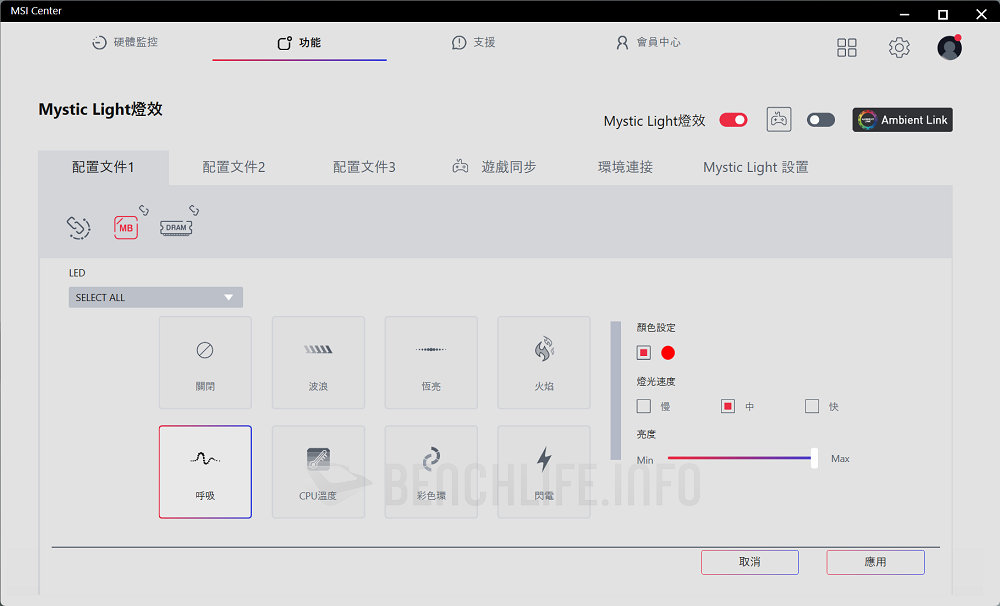Click the effects list vertical scrollbar
Viewport: 1000px width, 606px height.
pos(615,390)
